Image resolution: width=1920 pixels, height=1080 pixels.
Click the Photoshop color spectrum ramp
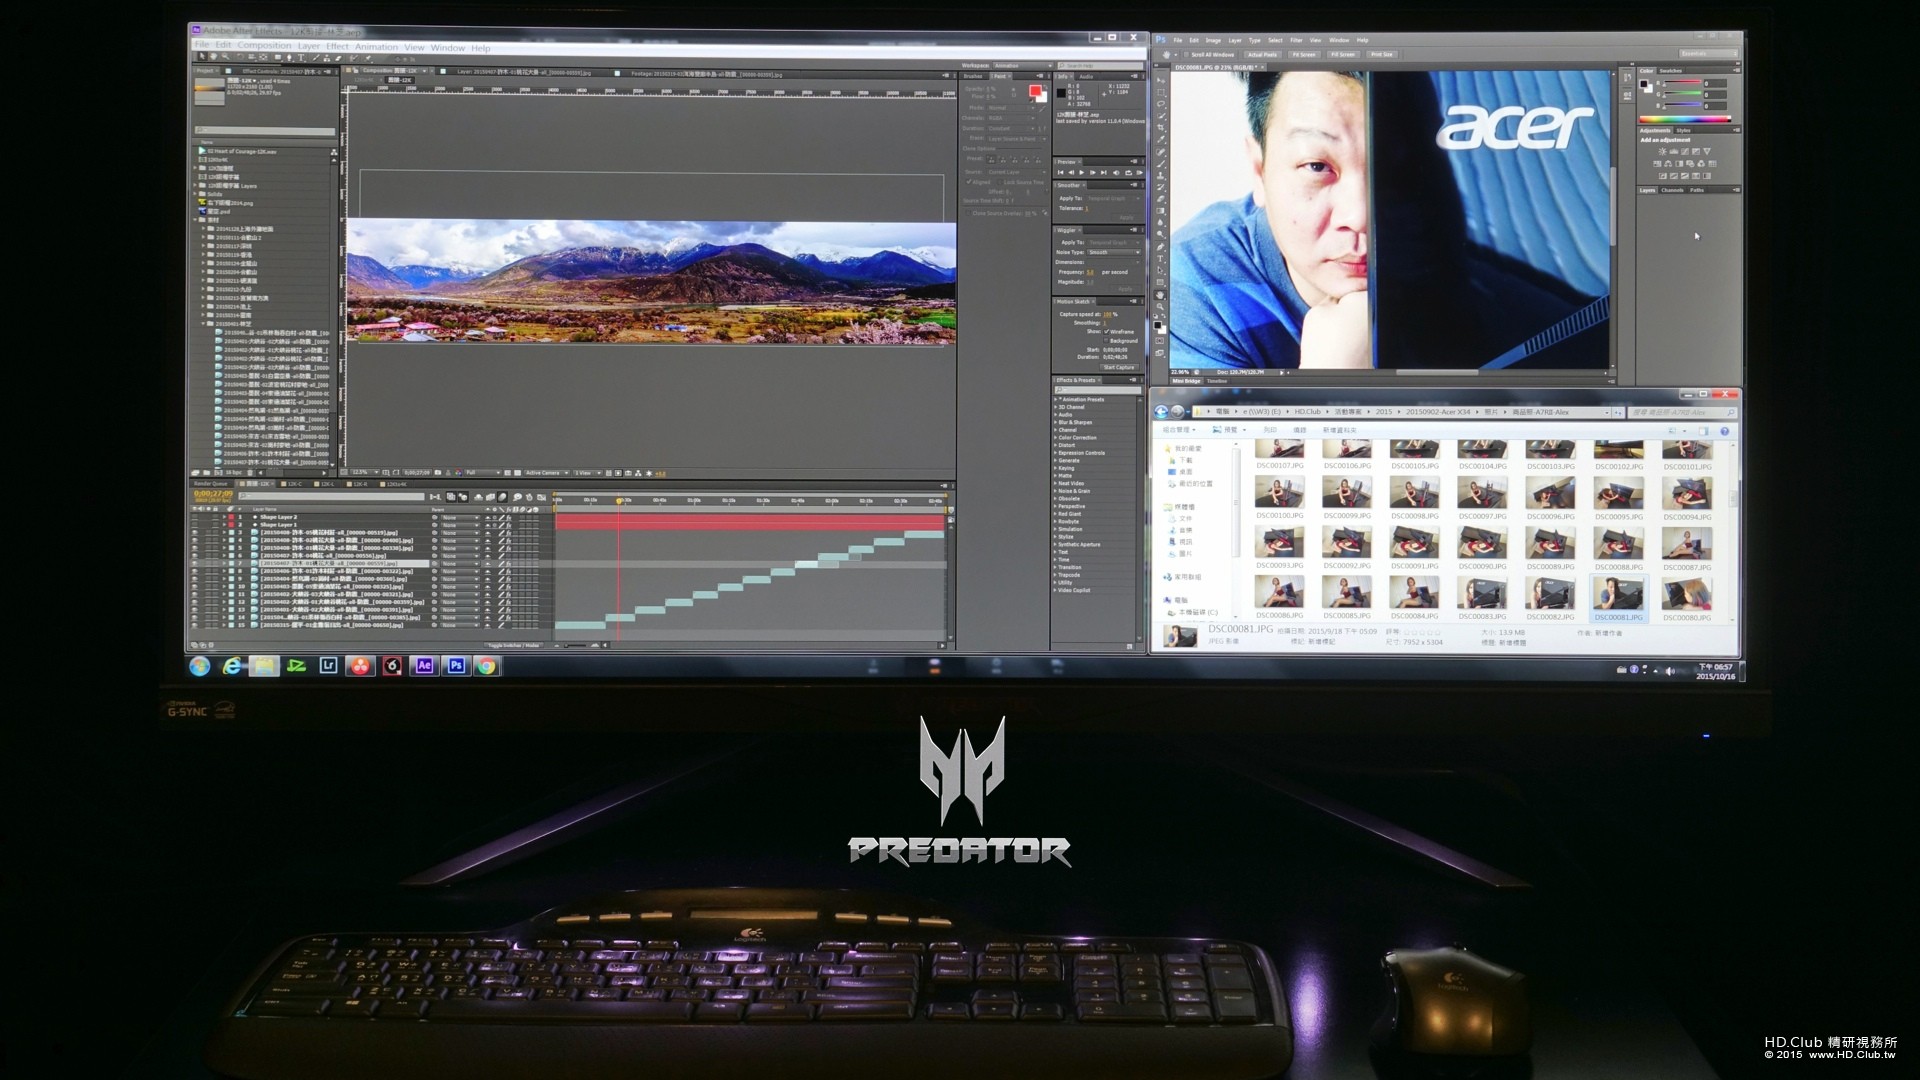[x=1685, y=119]
